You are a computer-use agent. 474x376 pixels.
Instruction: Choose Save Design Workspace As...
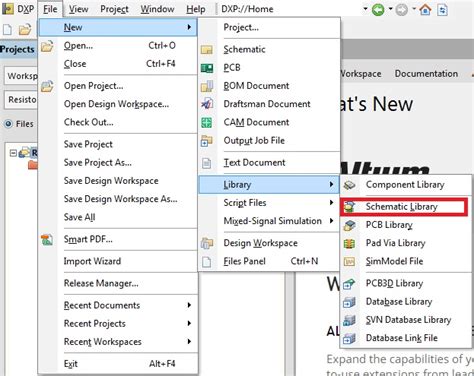pyautogui.click(x=118, y=199)
